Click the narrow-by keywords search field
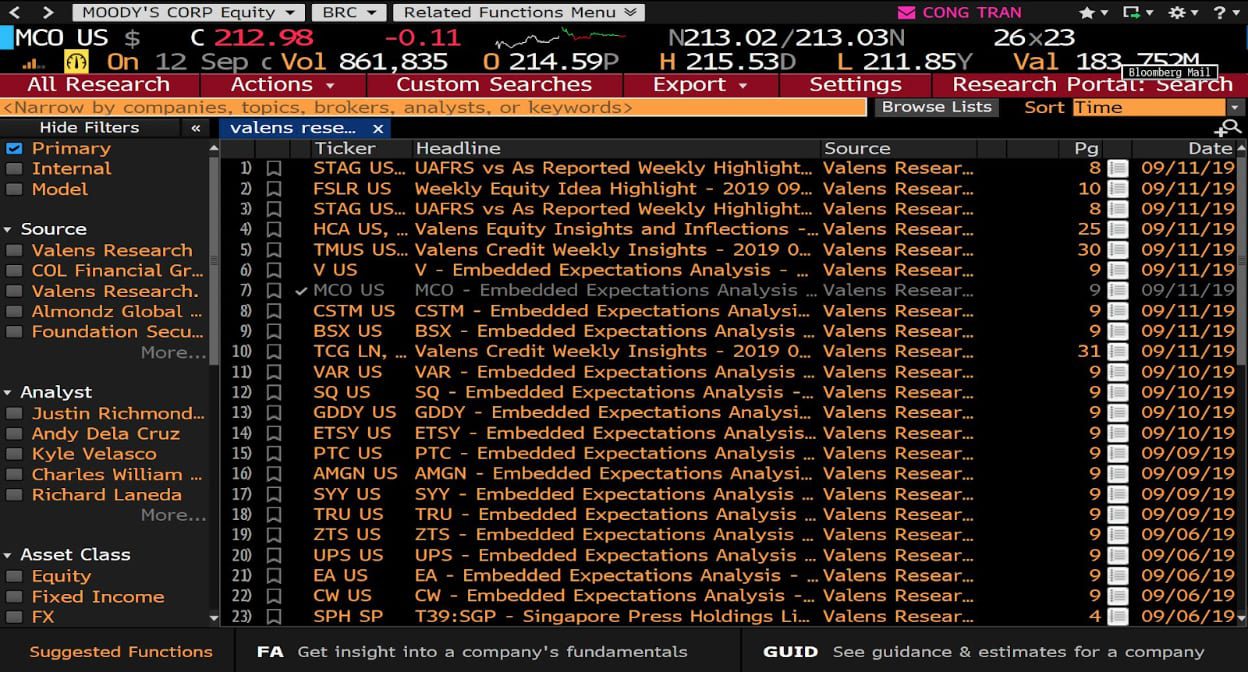1248x673 pixels. pyautogui.click(x=433, y=107)
